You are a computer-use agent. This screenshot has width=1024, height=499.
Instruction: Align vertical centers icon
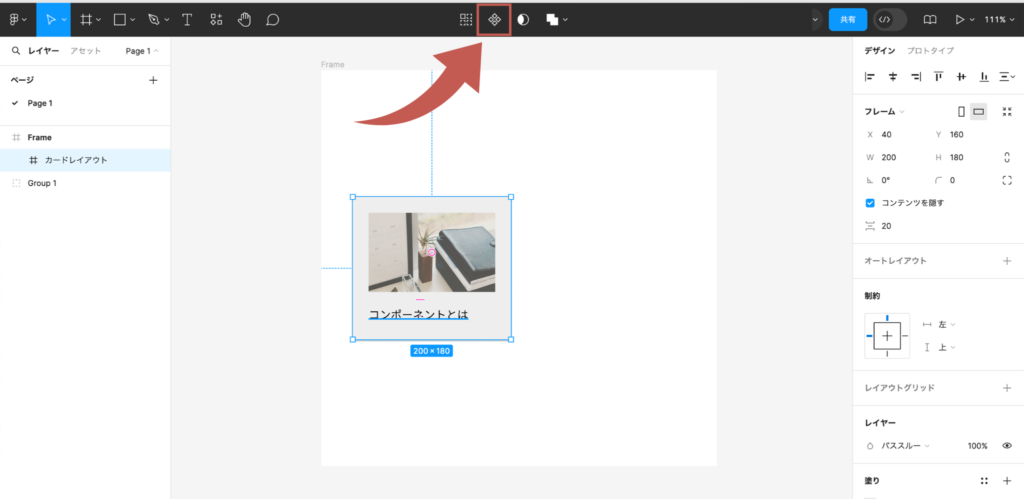(x=961, y=76)
